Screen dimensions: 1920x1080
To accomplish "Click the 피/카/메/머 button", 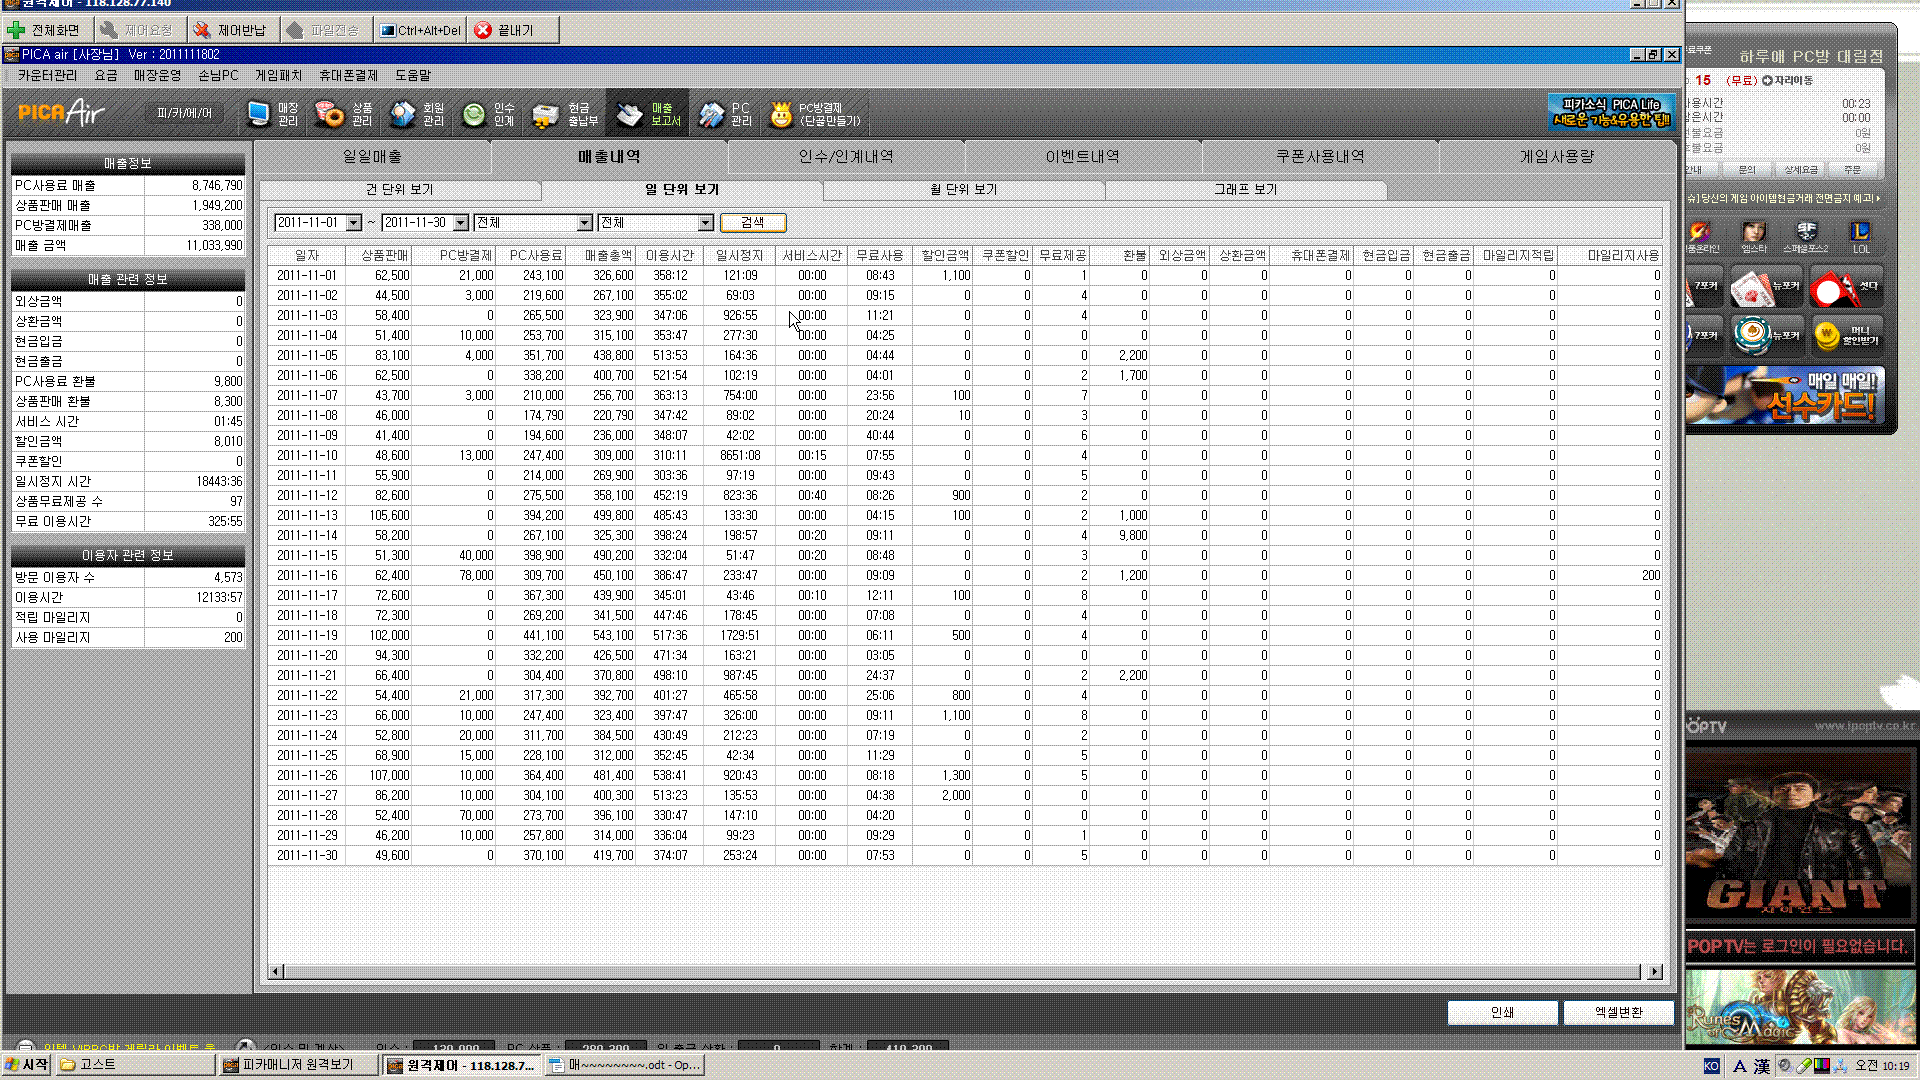I will pos(184,113).
